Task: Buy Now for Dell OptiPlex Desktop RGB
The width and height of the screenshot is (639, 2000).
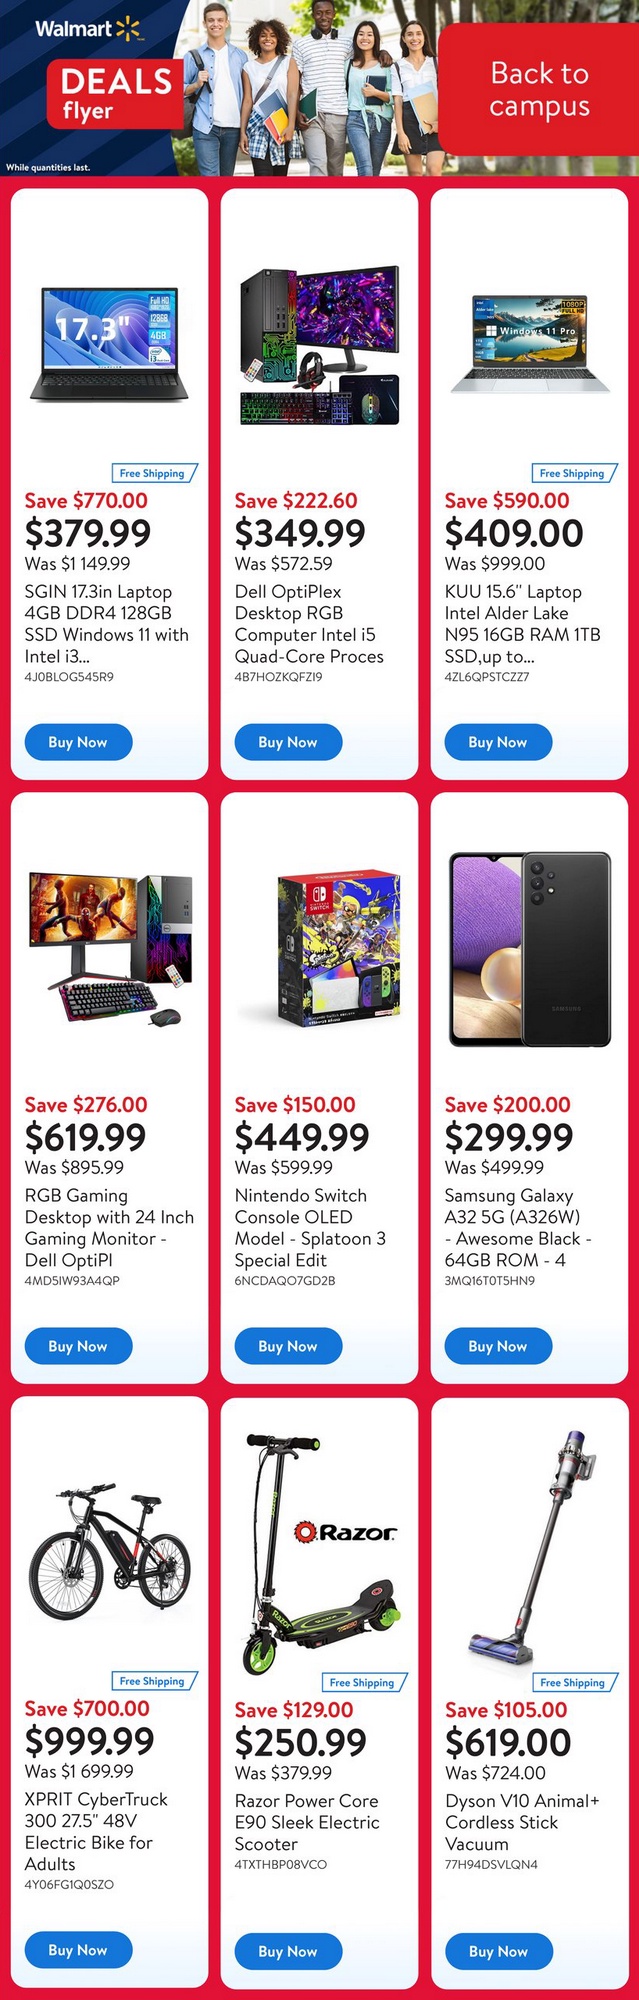Action: tap(288, 742)
